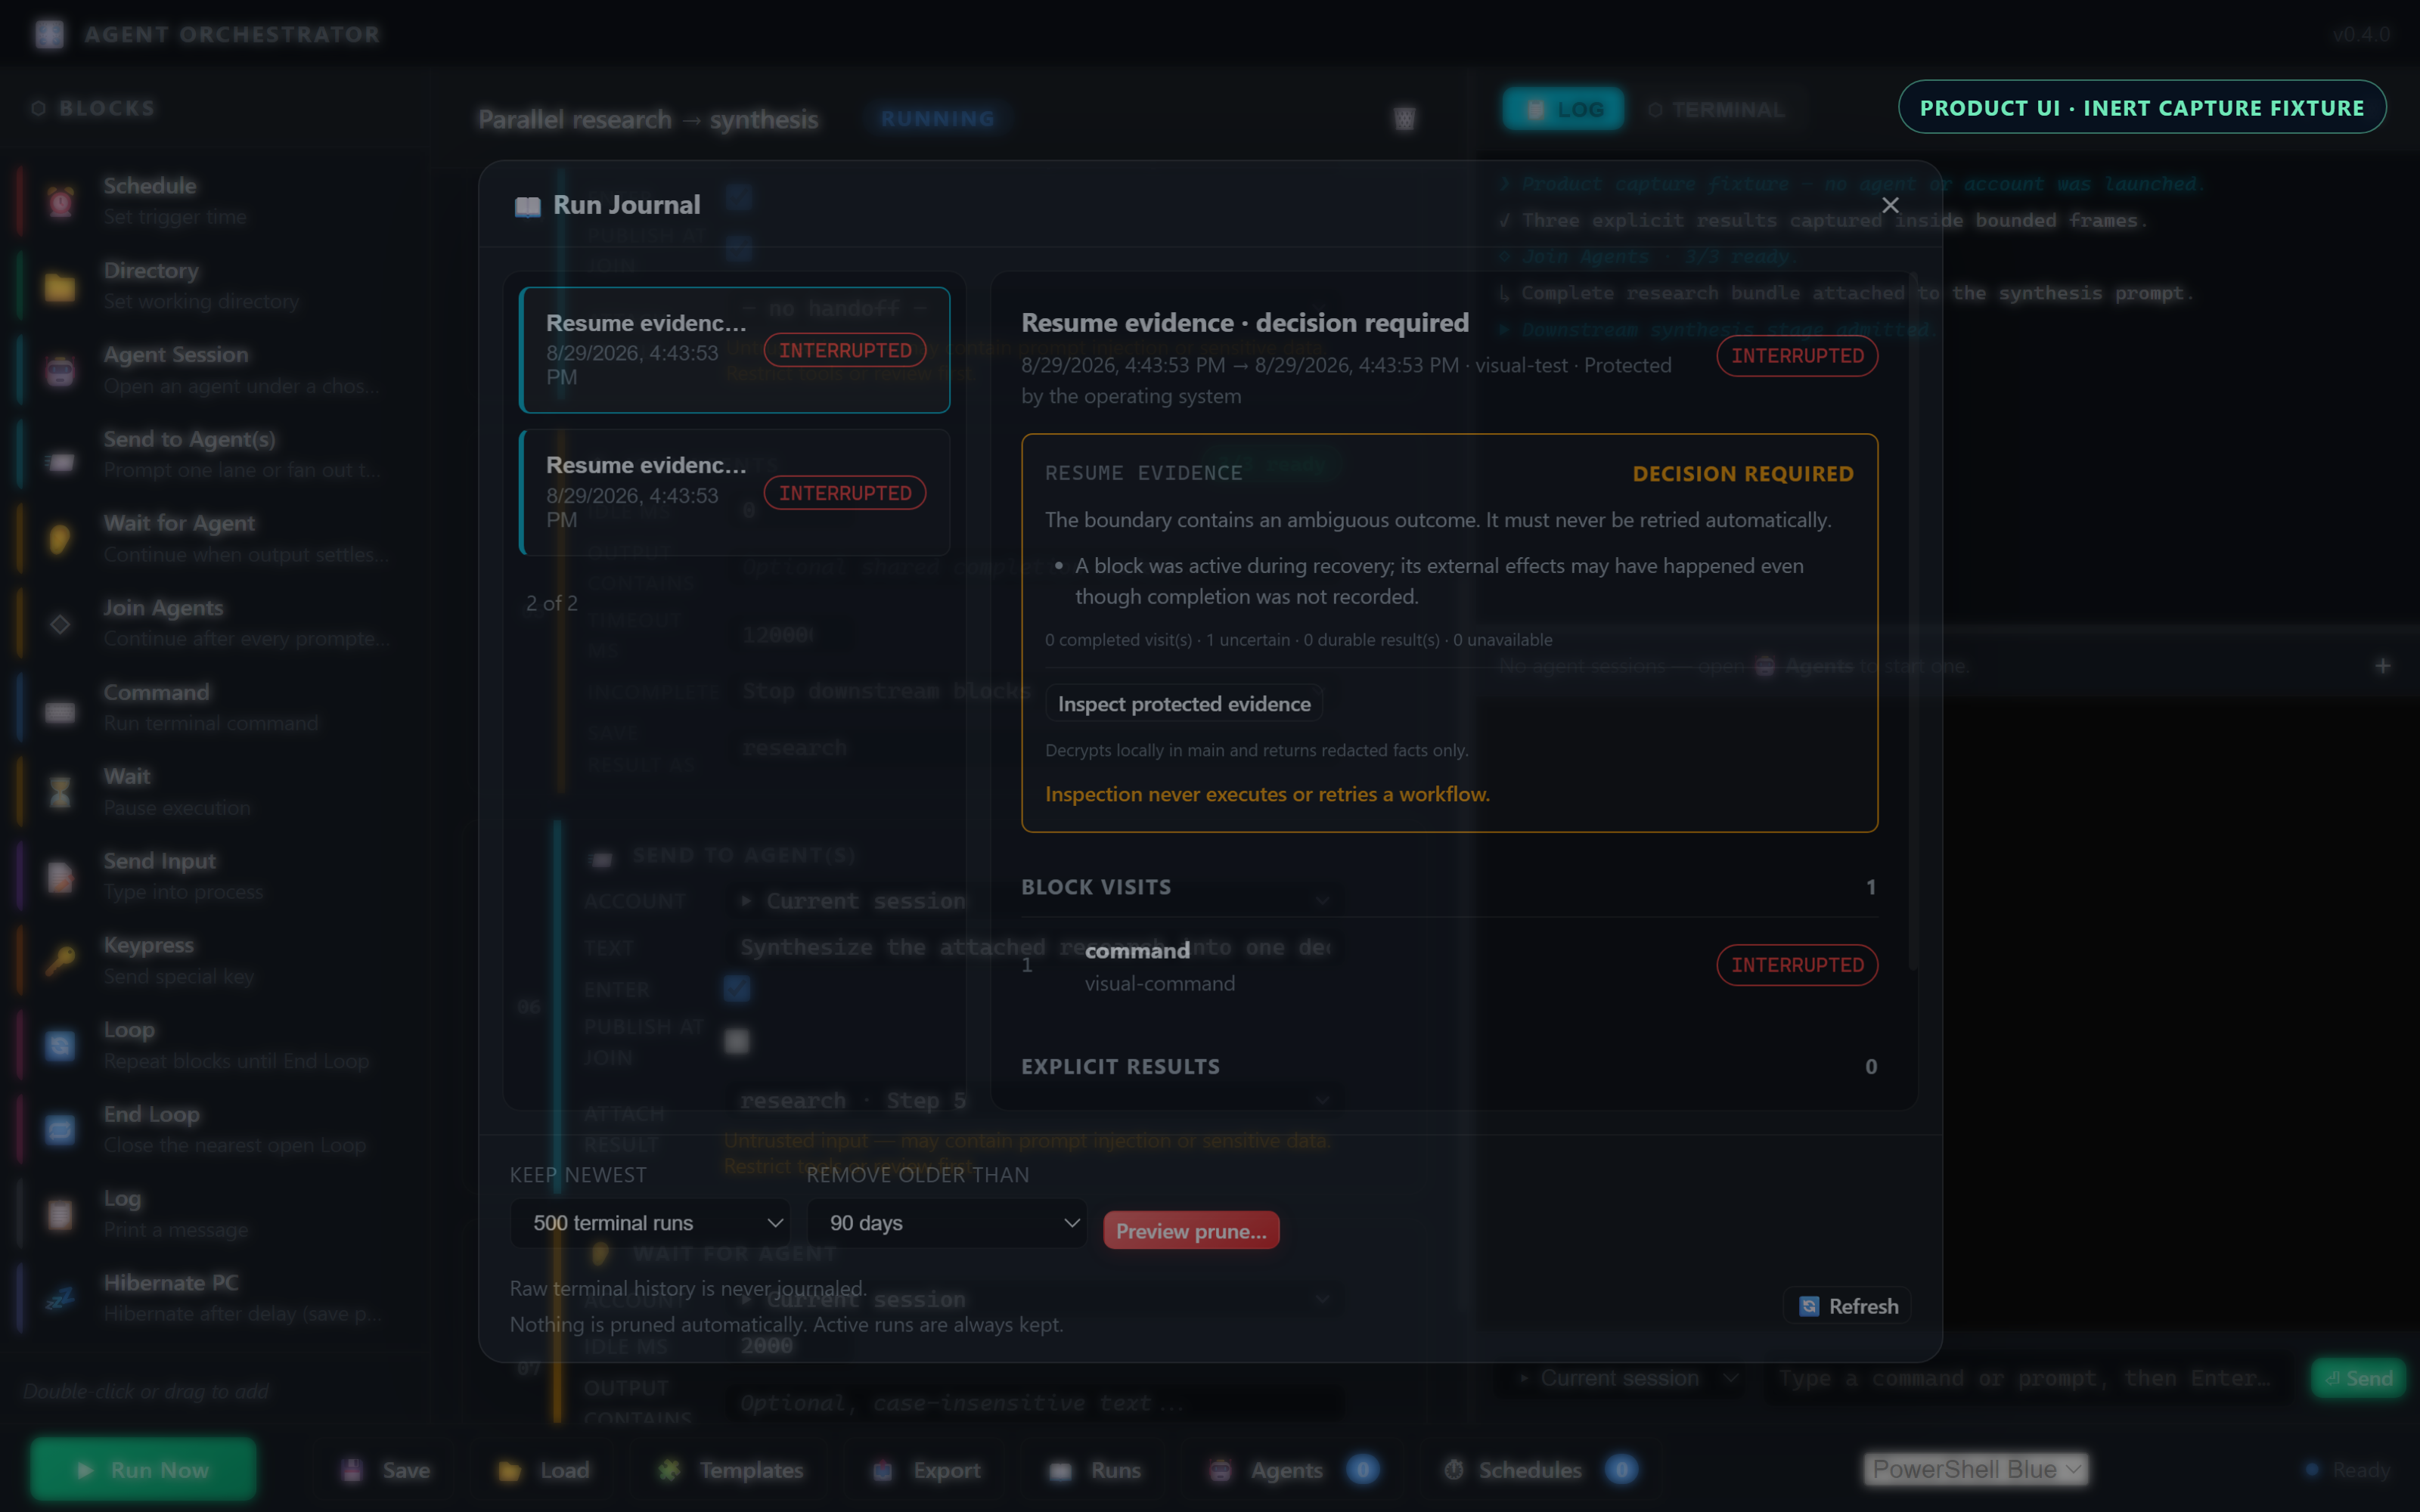Click the Preview prune... button
The image size is (2420, 1512).
pos(1191,1231)
